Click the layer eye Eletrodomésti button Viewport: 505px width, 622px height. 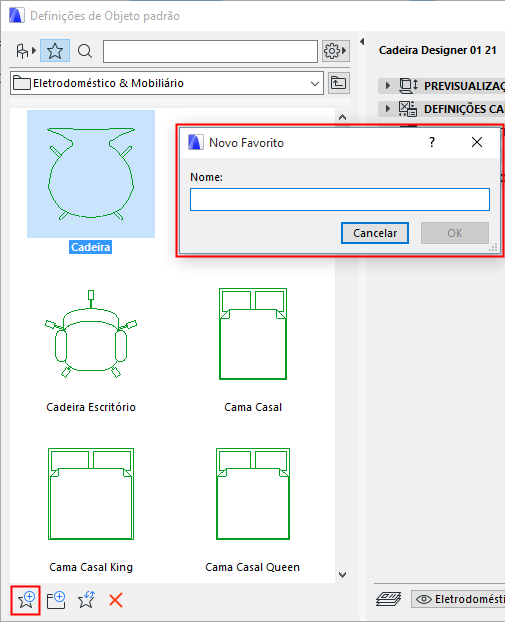click(x=458, y=599)
